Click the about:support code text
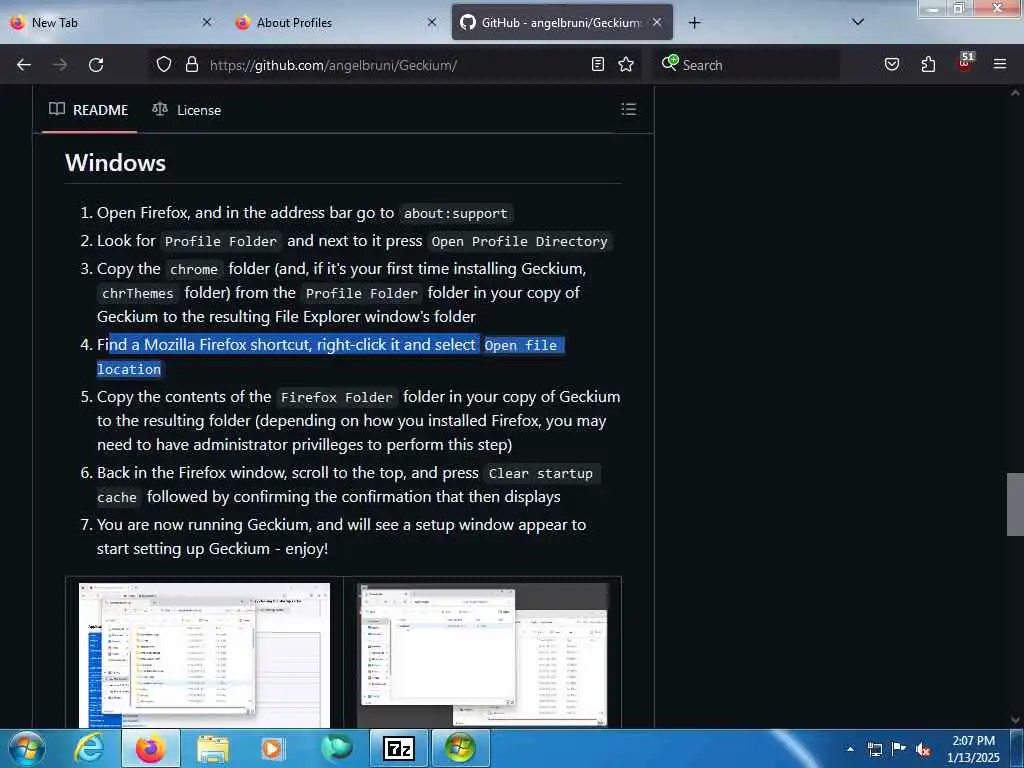 click(x=456, y=214)
